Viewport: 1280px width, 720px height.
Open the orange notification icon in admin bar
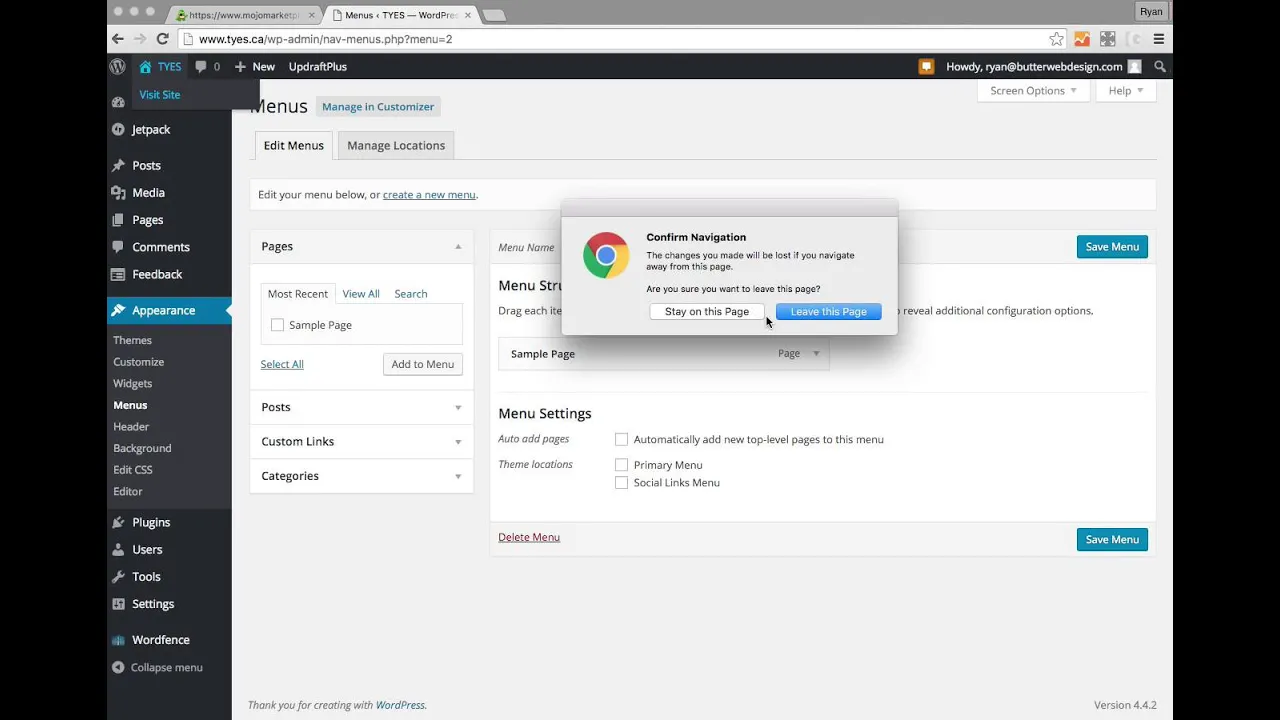(x=927, y=67)
